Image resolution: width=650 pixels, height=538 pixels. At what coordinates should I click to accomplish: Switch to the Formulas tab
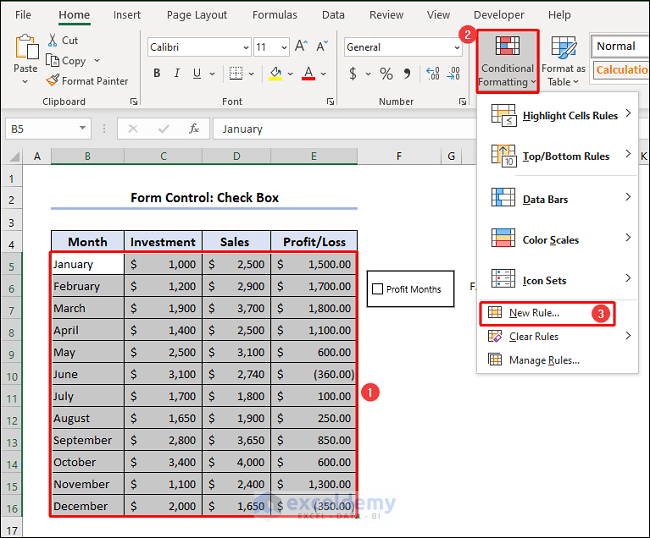coord(274,15)
